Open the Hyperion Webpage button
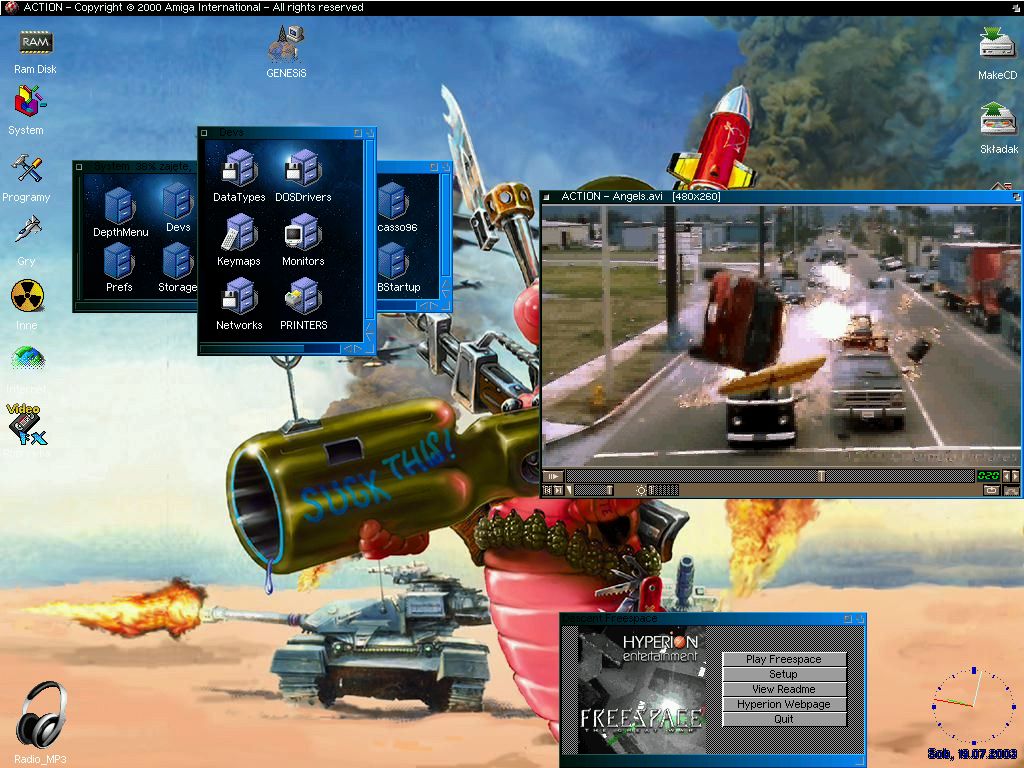Screen dimensions: 1024x768 coord(784,704)
